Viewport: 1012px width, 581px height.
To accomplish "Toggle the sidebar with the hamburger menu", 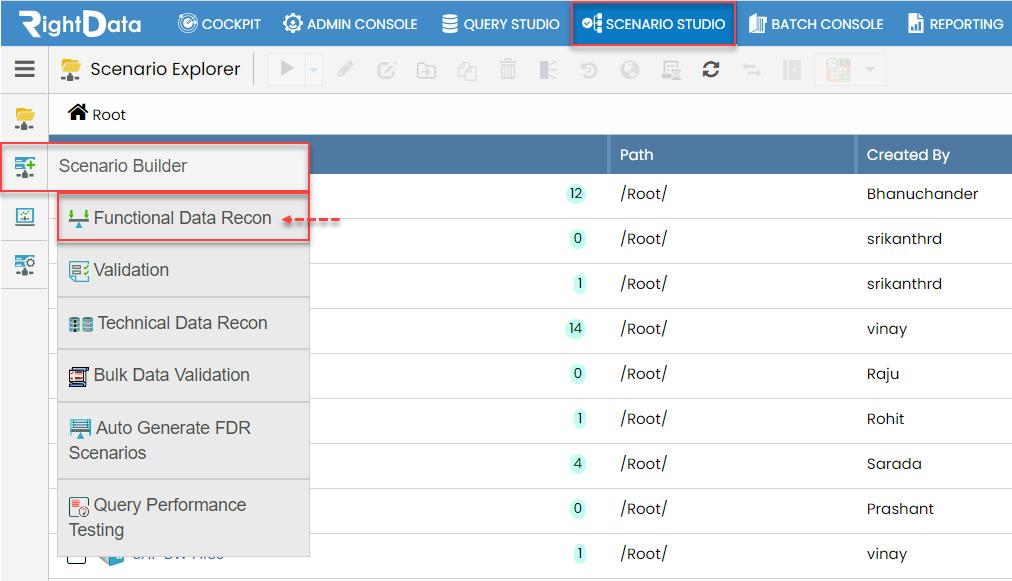I will pyautogui.click(x=23, y=69).
